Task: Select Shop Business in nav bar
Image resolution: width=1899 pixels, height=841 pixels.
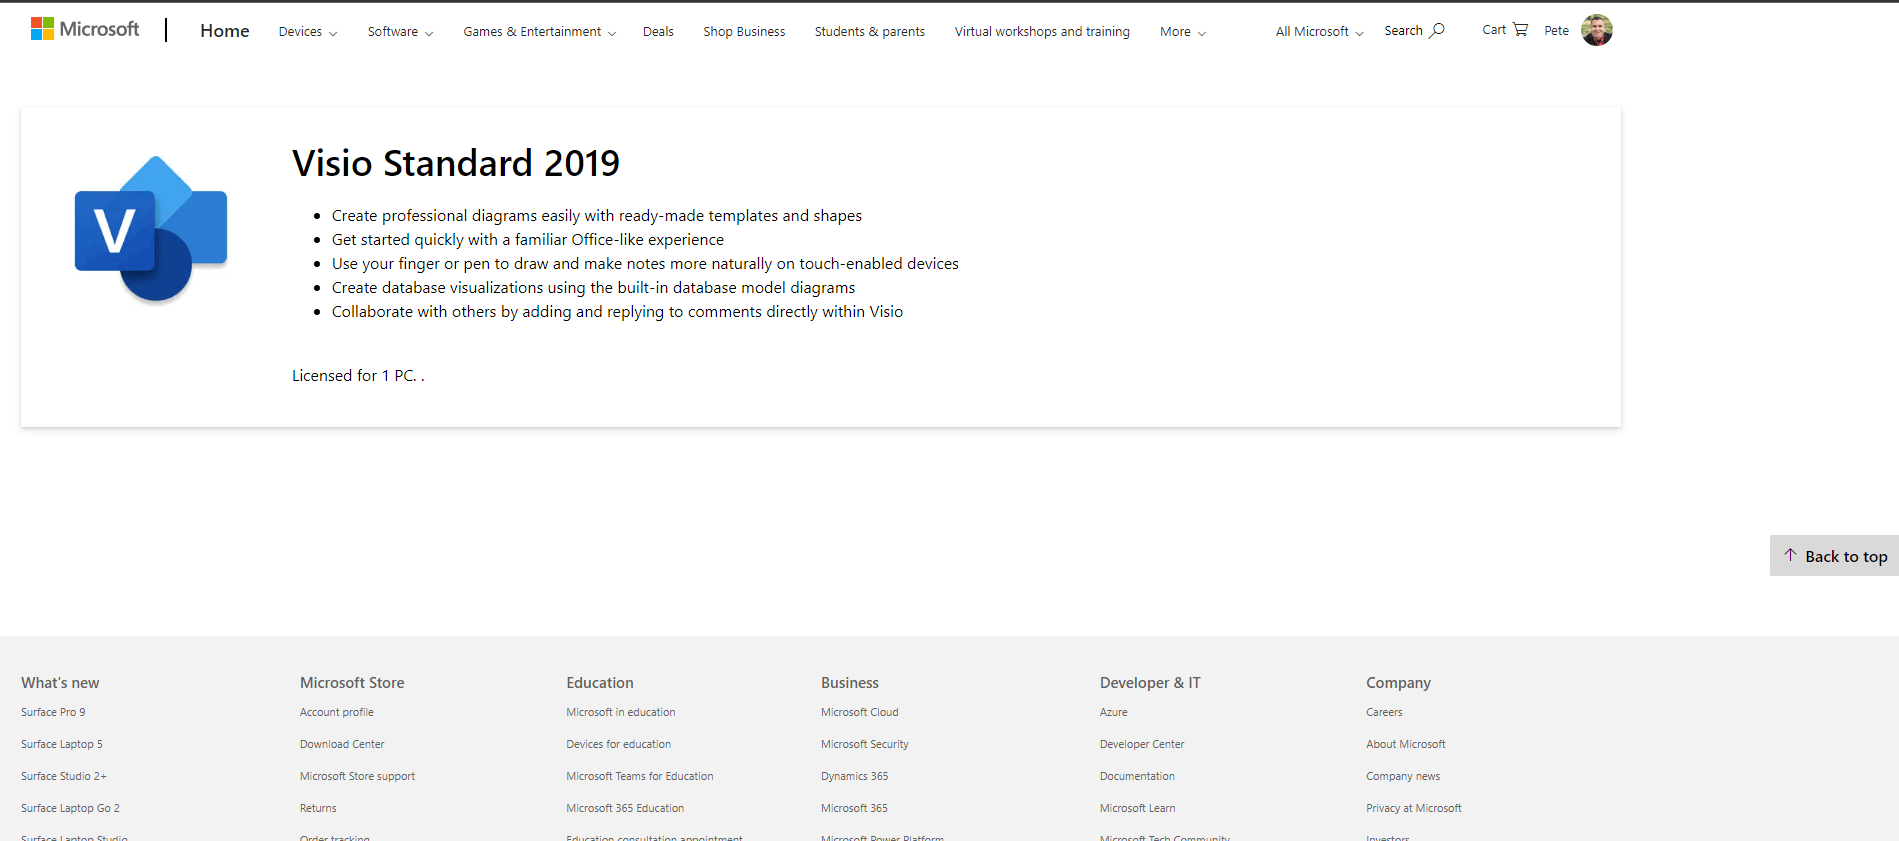Action: pyautogui.click(x=744, y=32)
